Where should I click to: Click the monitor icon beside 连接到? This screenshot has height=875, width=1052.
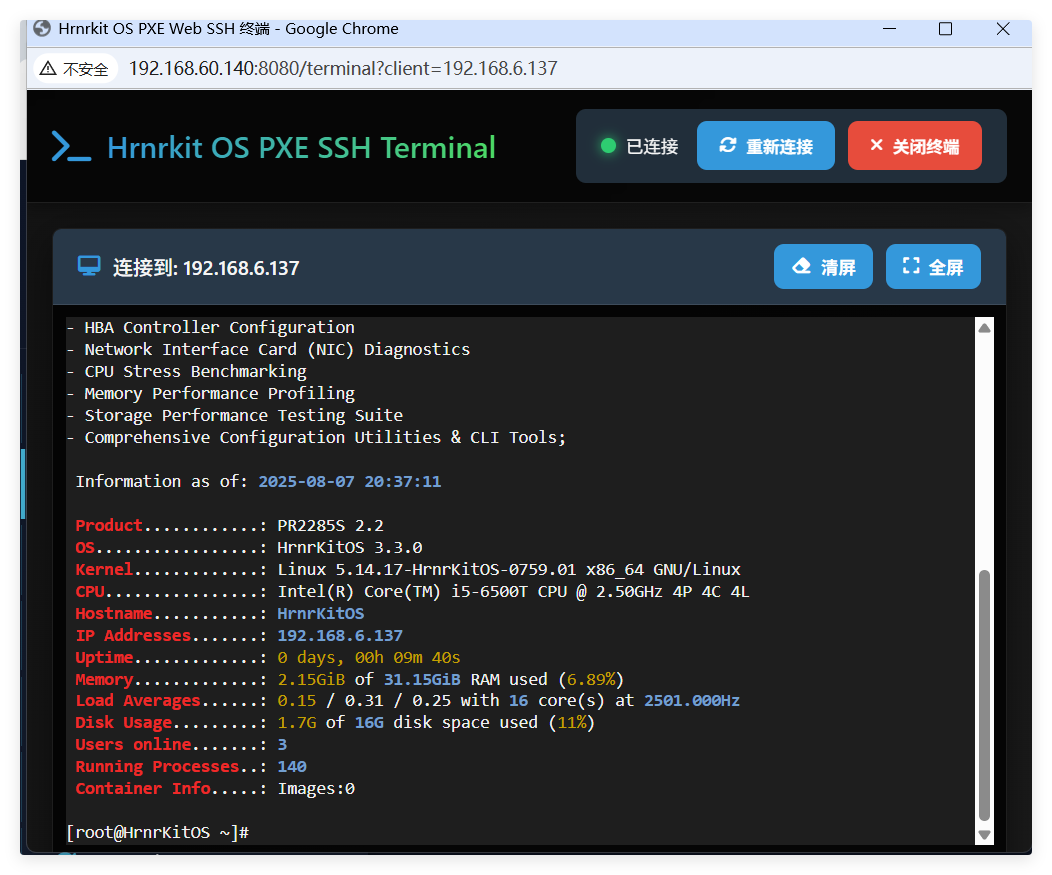tap(90, 267)
